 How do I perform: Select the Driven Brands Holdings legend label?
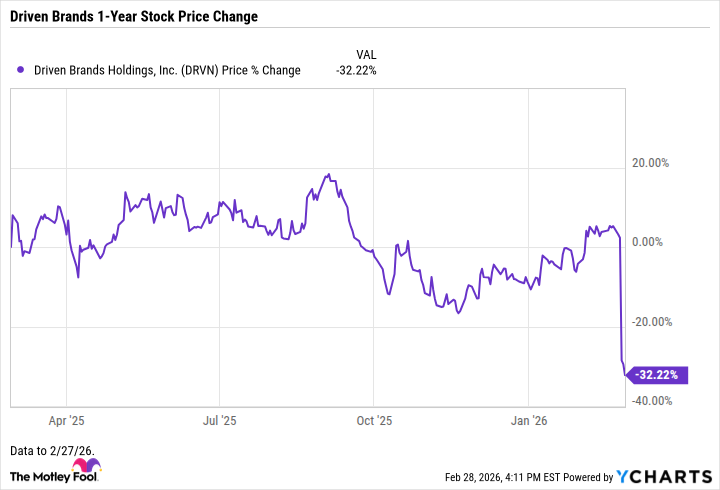168,70
